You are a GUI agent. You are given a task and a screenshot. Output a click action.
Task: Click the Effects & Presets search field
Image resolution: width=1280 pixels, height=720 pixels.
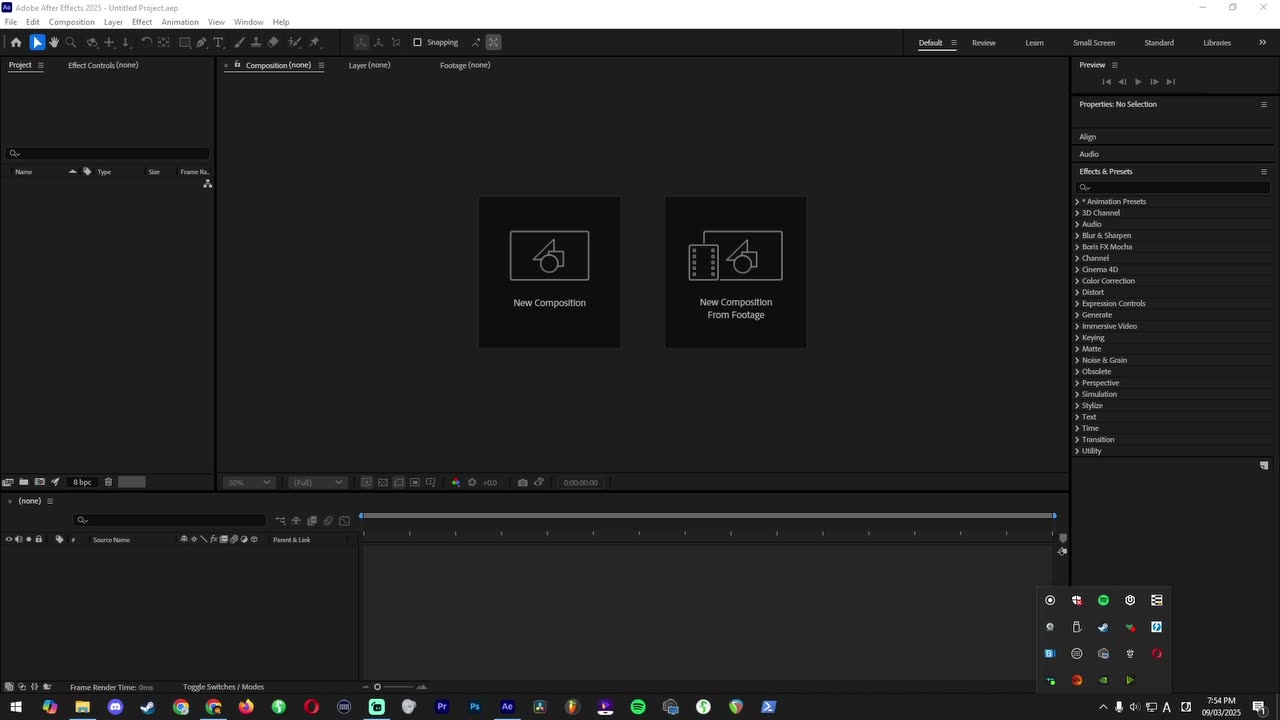tap(1173, 187)
